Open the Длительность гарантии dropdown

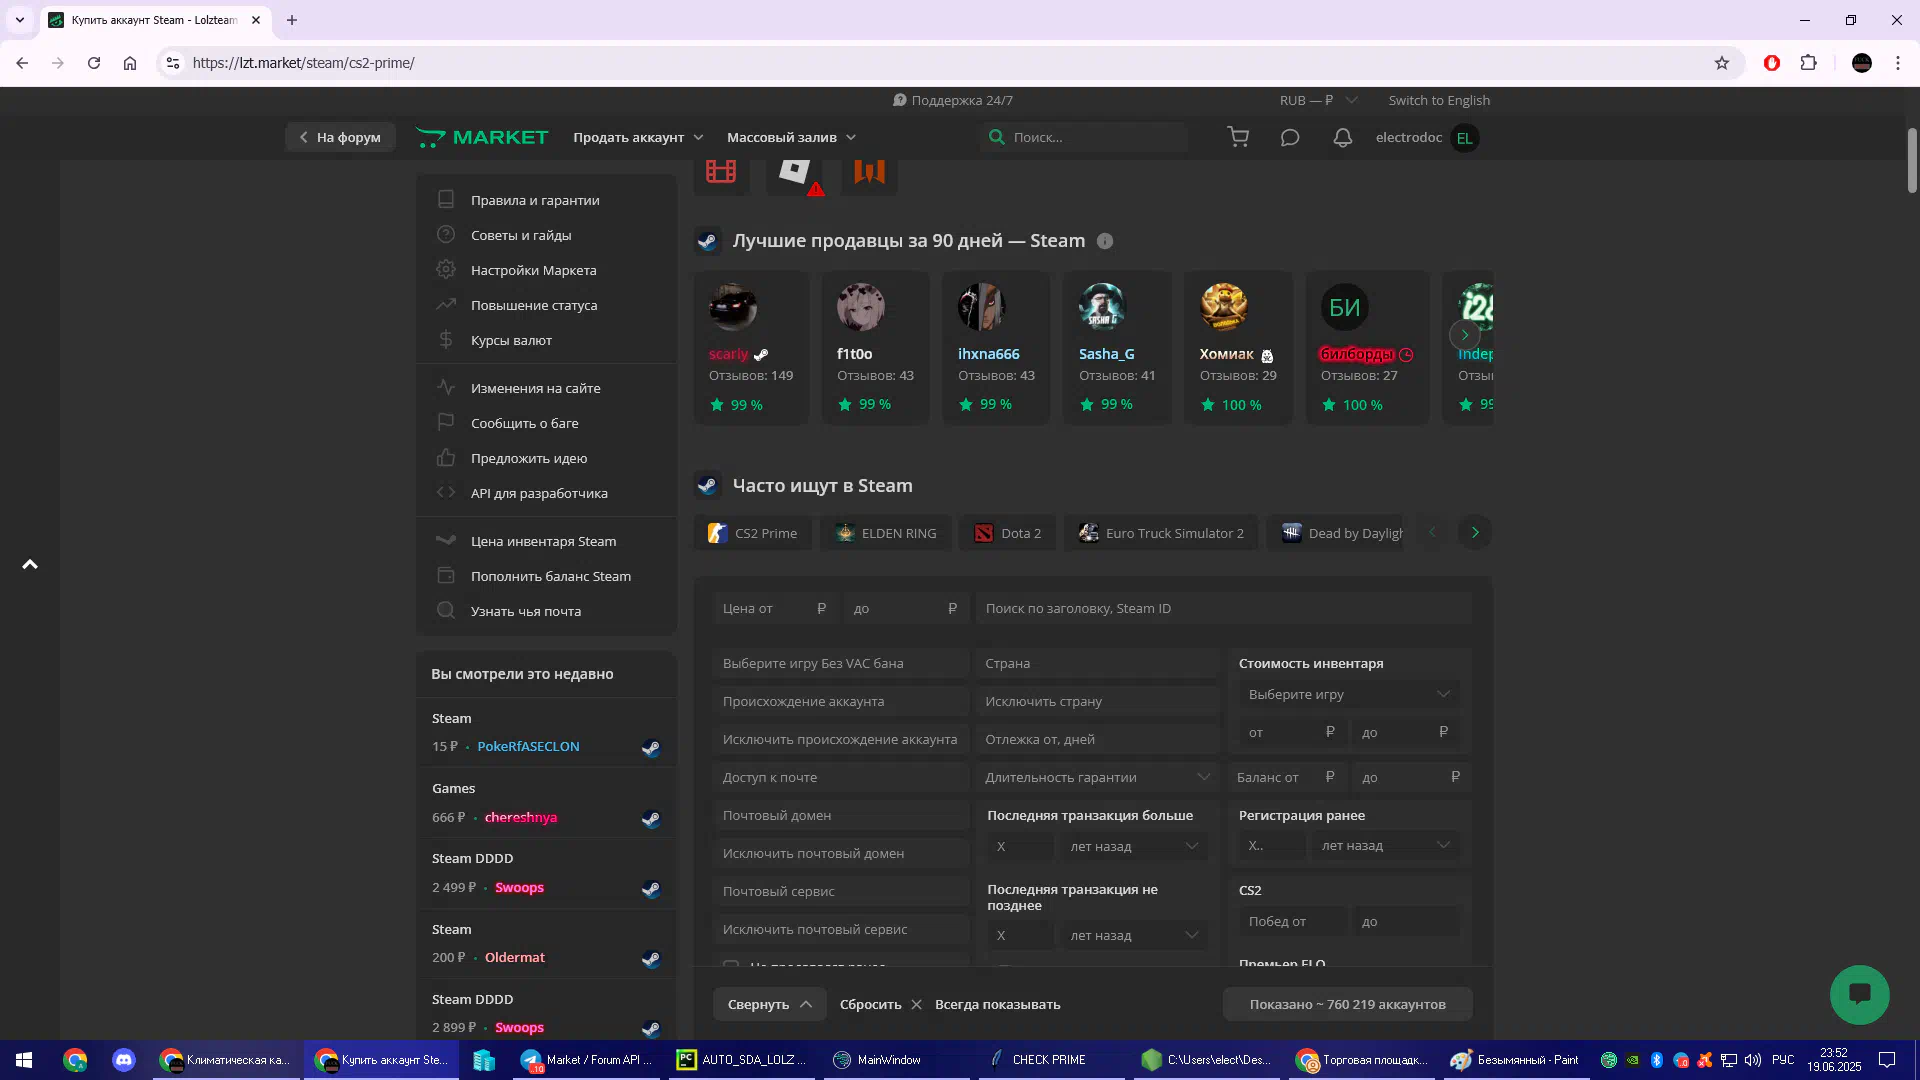tap(1096, 777)
